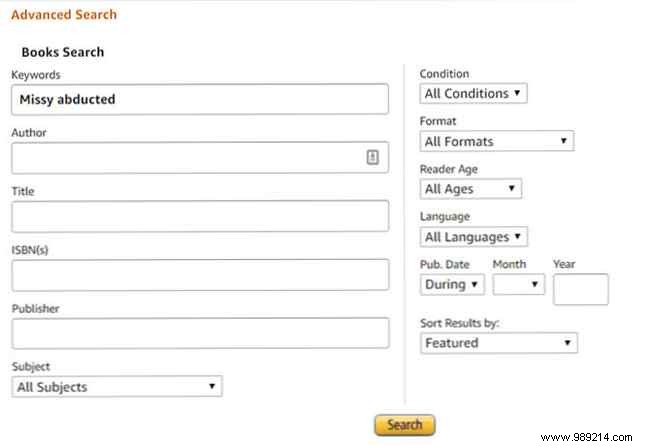Viewport: 647px width, 446px height.
Task: Click the Books Search heading
Action: (x=63, y=52)
